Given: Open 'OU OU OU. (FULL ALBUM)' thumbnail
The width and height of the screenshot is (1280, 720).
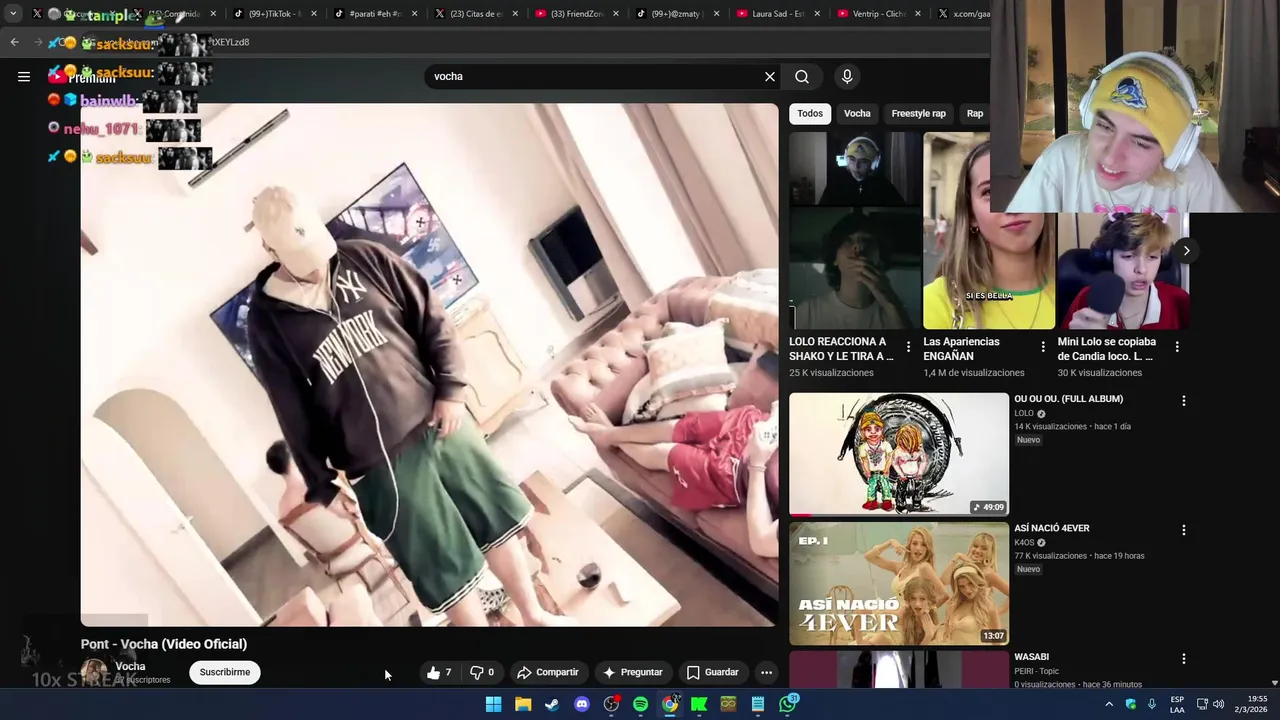Looking at the screenshot, I should 899,454.
